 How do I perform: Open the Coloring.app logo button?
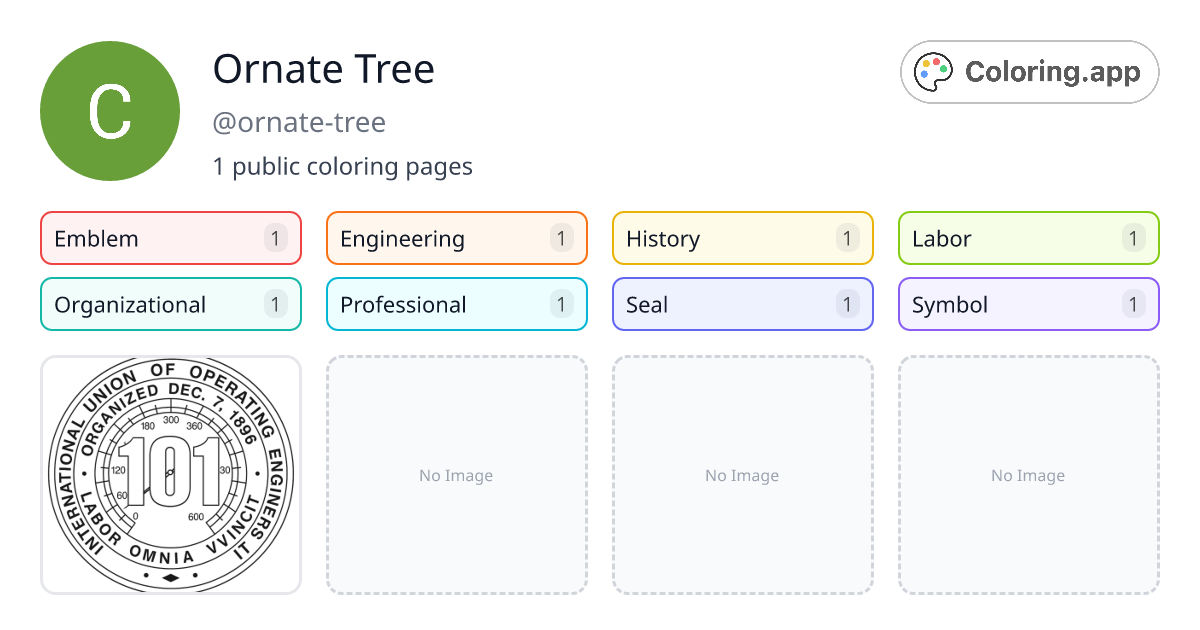click(x=1029, y=72)
